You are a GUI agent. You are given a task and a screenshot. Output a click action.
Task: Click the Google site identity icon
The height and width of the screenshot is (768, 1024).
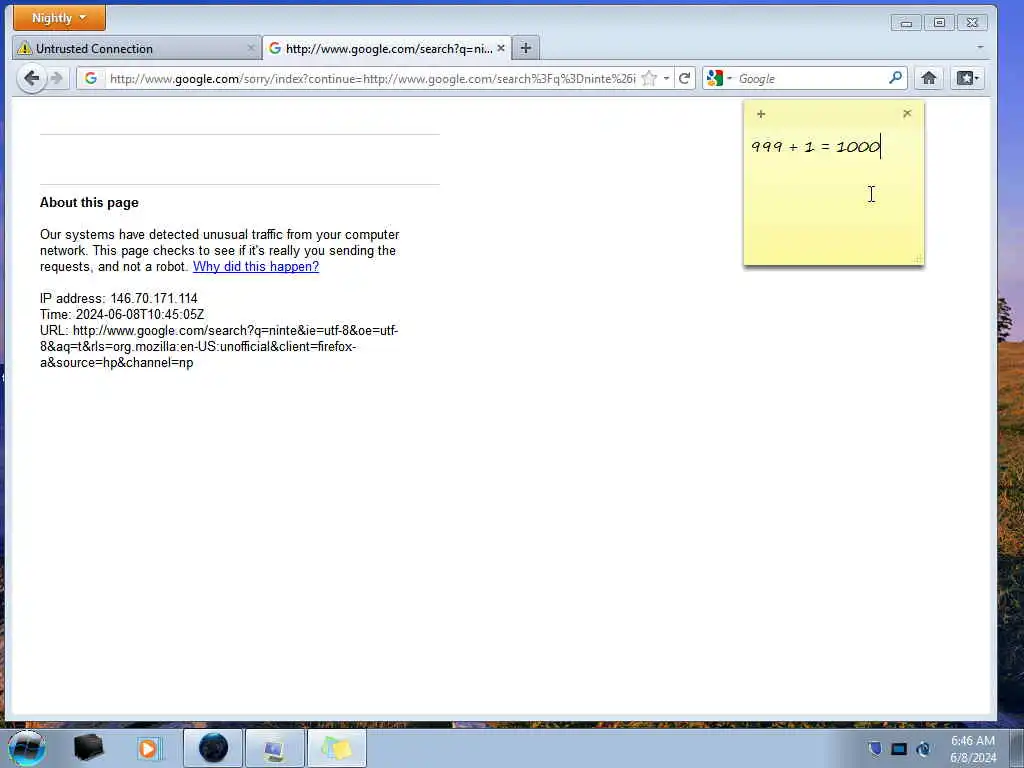click(x=91, y=79)
